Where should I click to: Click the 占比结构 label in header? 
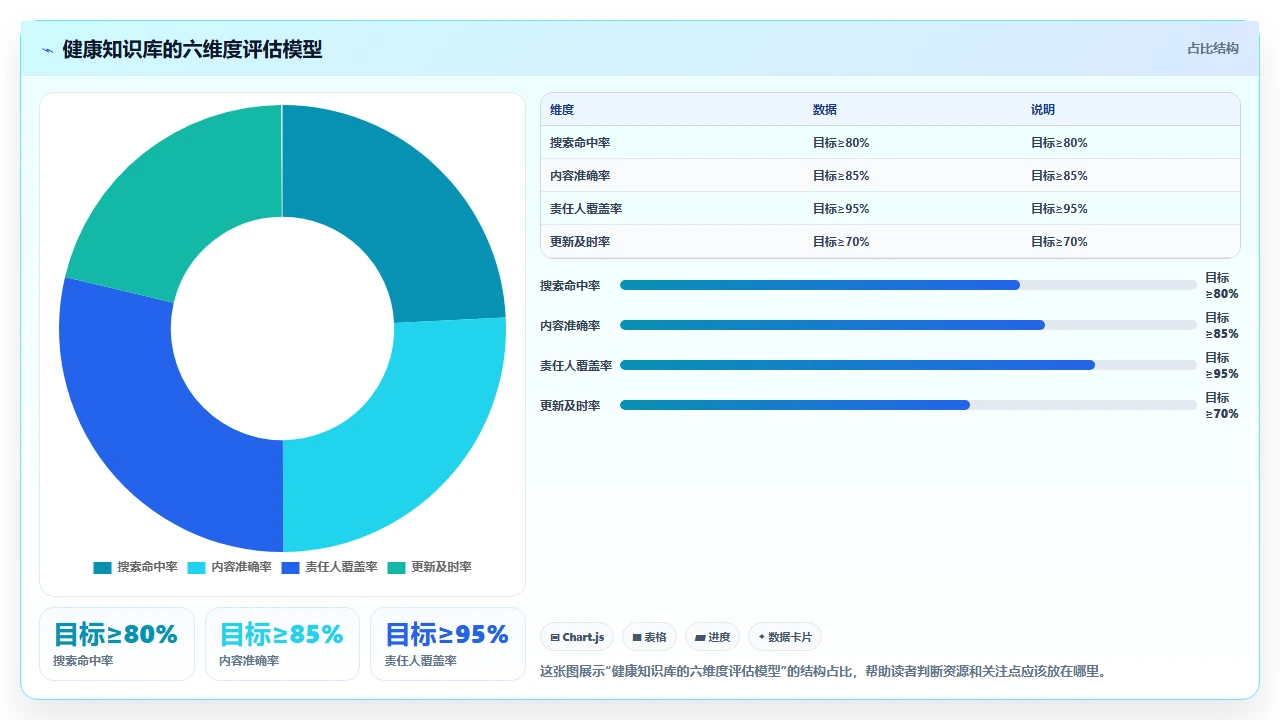click(1213, 48)
